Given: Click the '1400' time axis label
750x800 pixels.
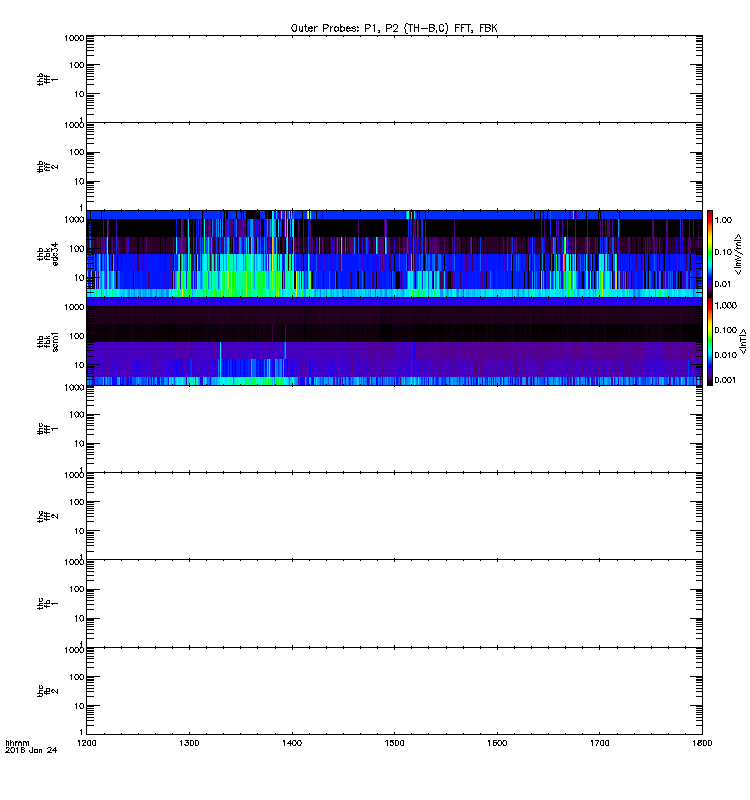Looking at the screenshot, I should (x=292, y=743).
